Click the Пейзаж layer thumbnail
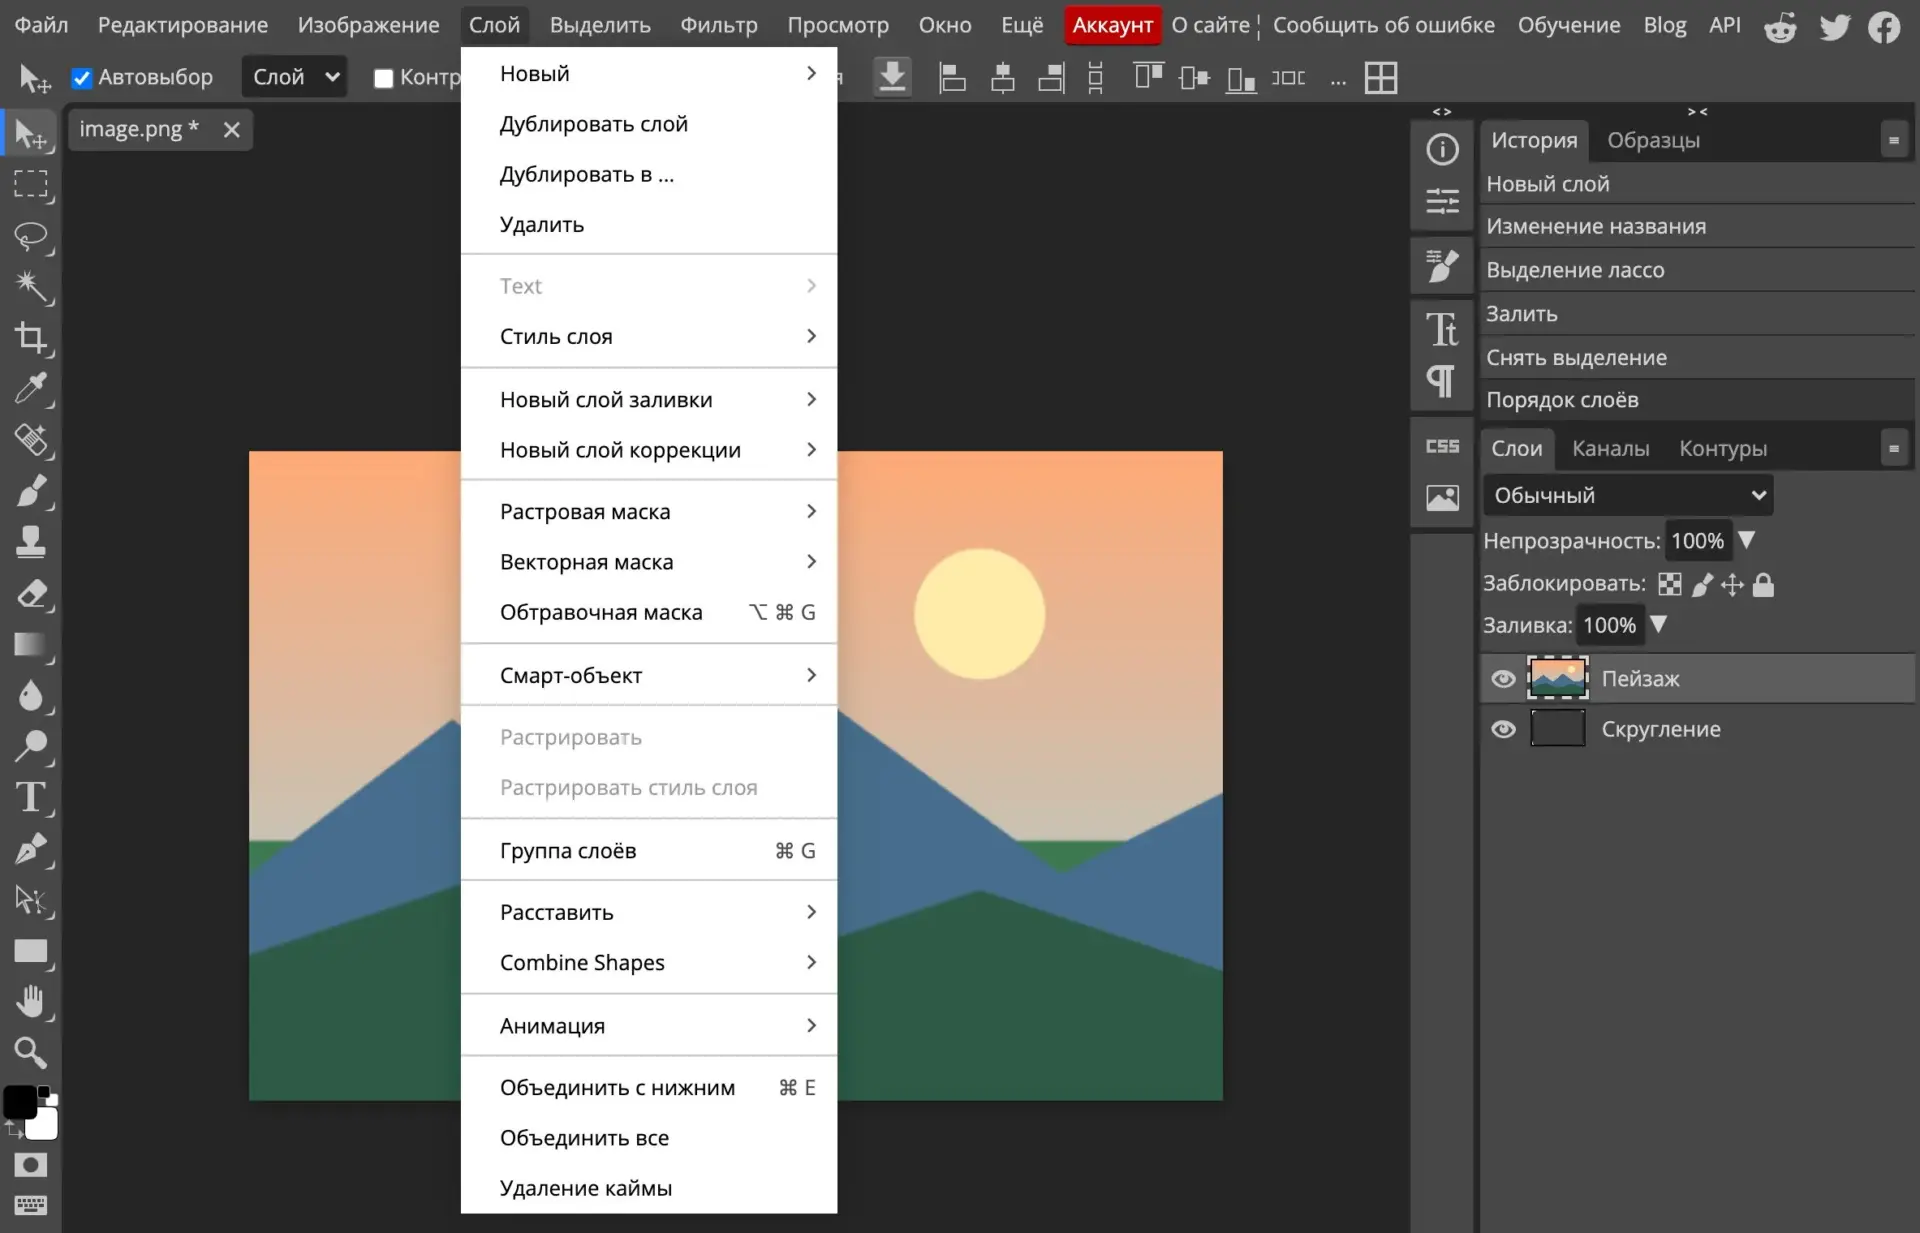This screenshot has width=1920, height=1233. [x=1557, y=678]
